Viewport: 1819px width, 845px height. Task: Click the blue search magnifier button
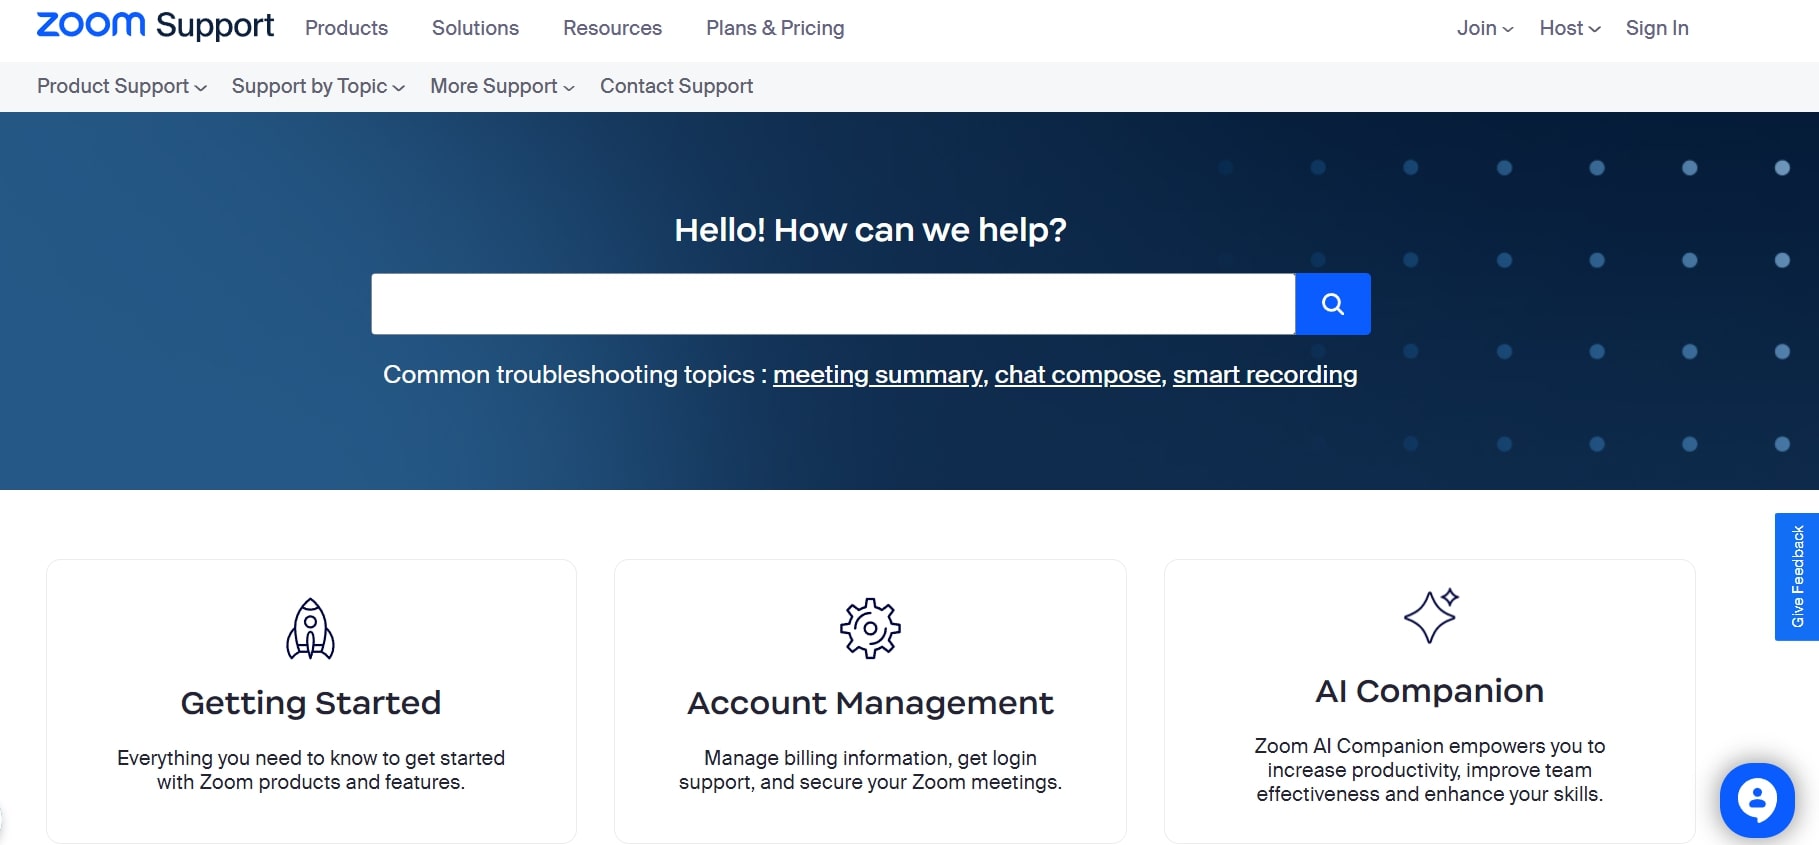tap(1332, 304)
